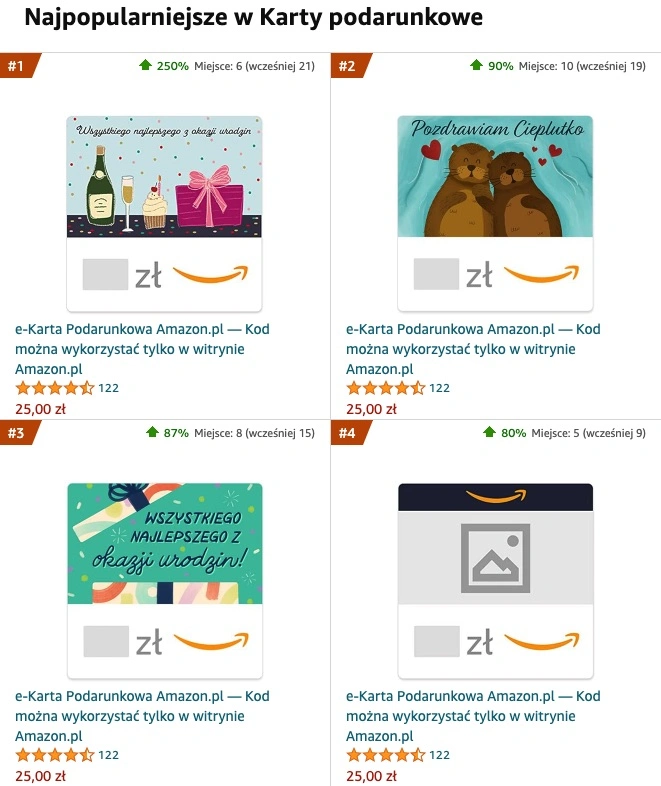Open the #2 e-Karta Podarunkowa title link
The width and height of the screenshot is (661, 786).
coord(473,349)
